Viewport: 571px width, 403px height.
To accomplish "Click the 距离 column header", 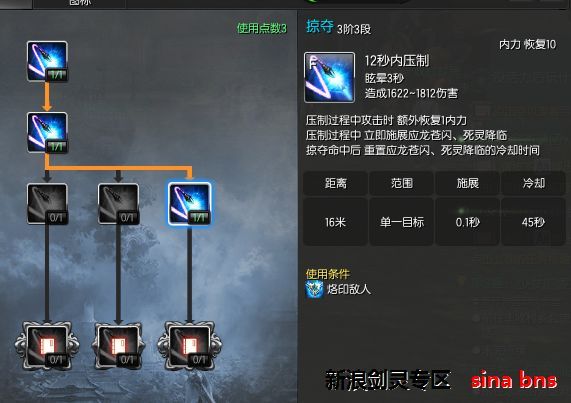I will tap(335, 183).
